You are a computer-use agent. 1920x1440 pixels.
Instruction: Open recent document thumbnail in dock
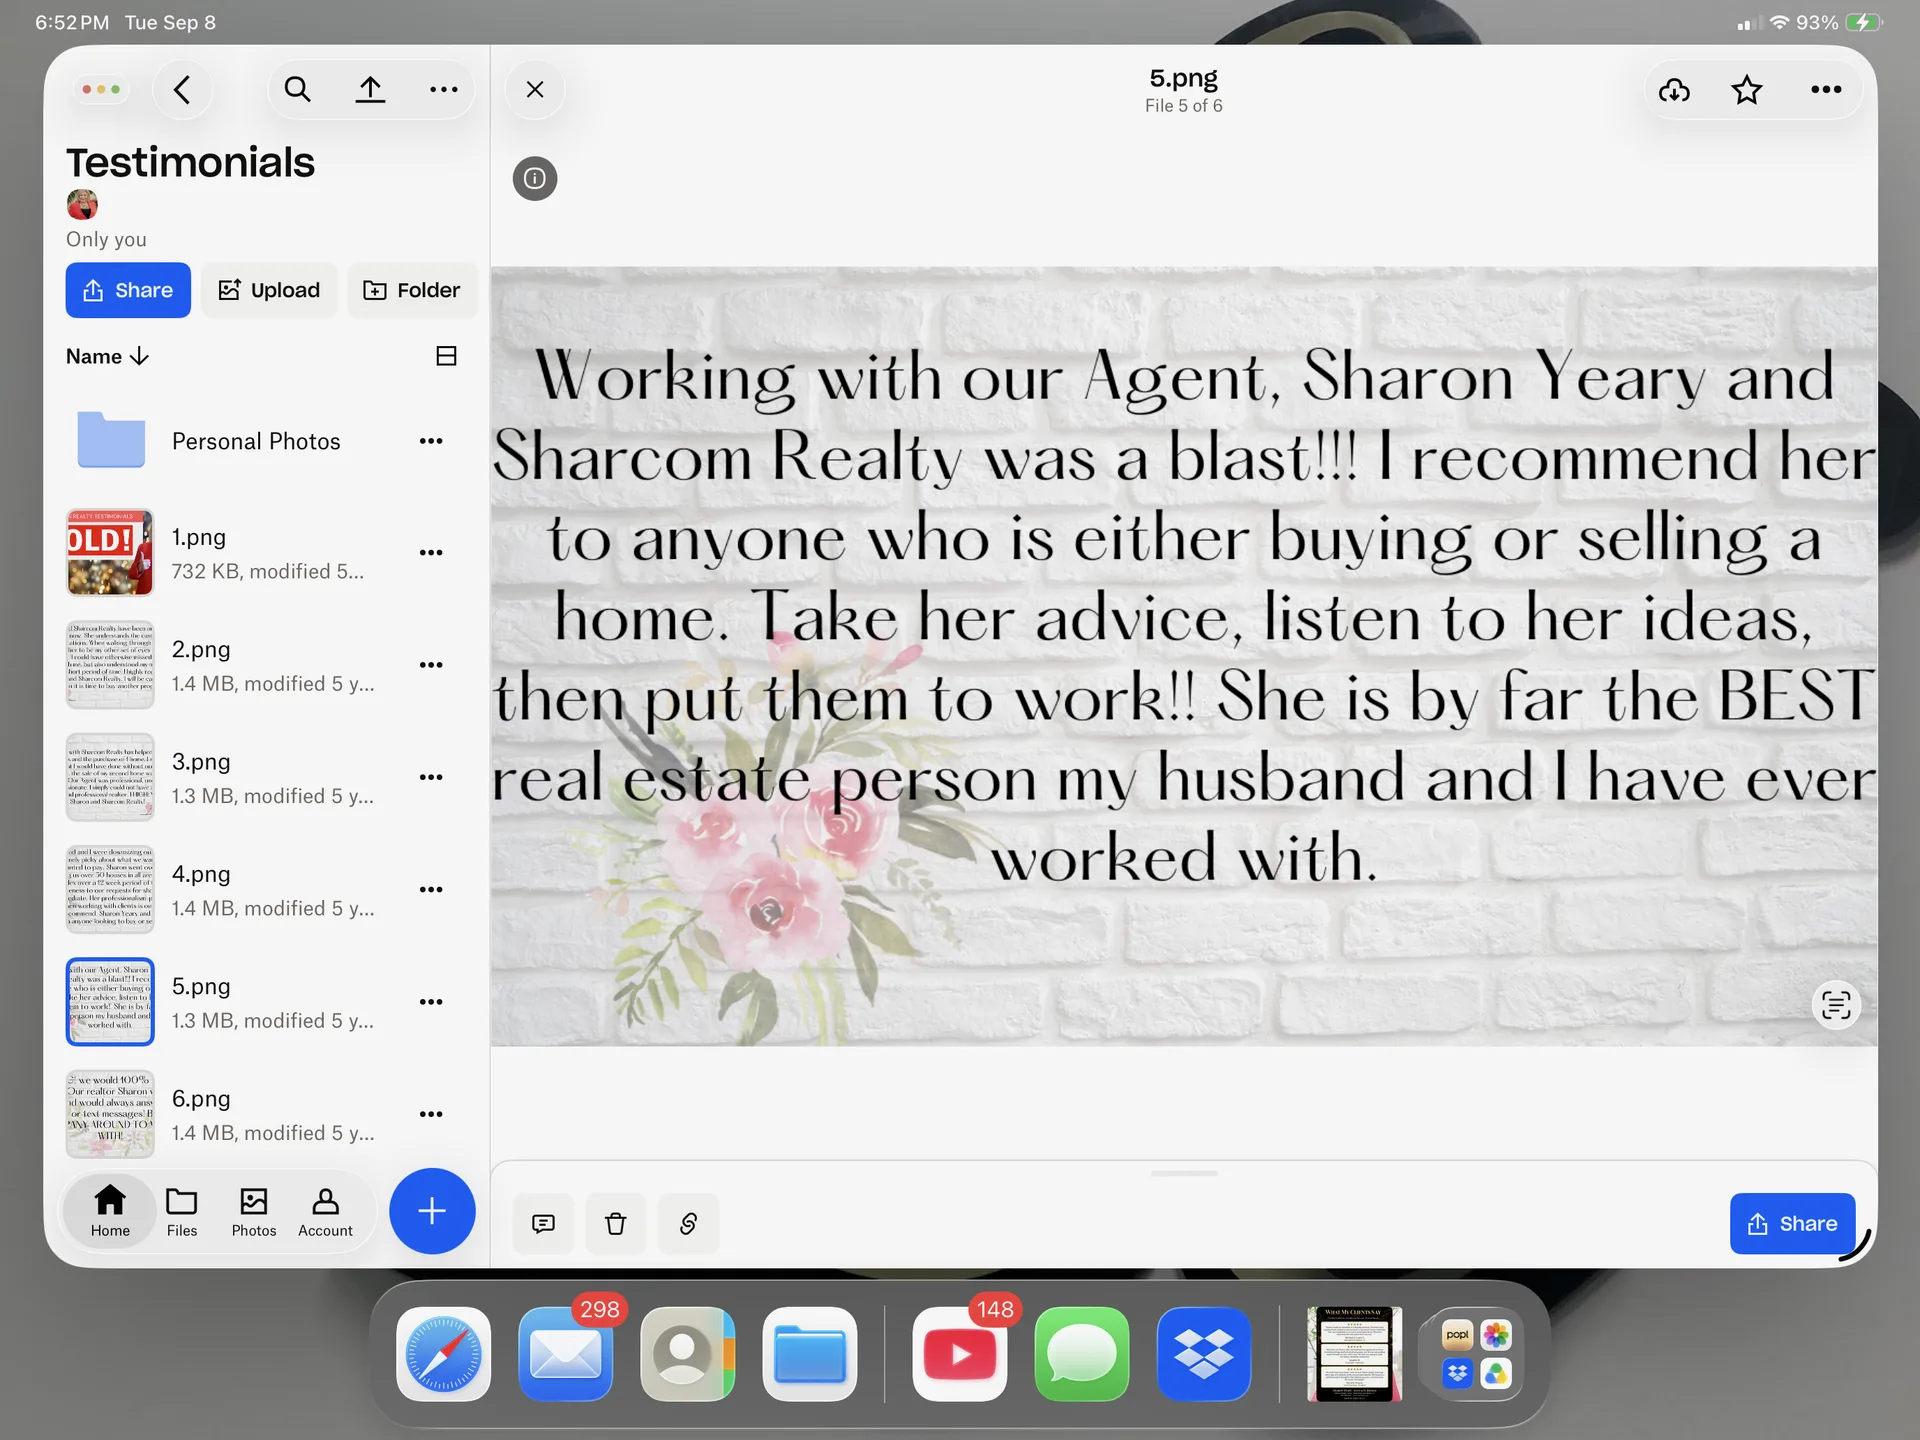[1354, 1354]
